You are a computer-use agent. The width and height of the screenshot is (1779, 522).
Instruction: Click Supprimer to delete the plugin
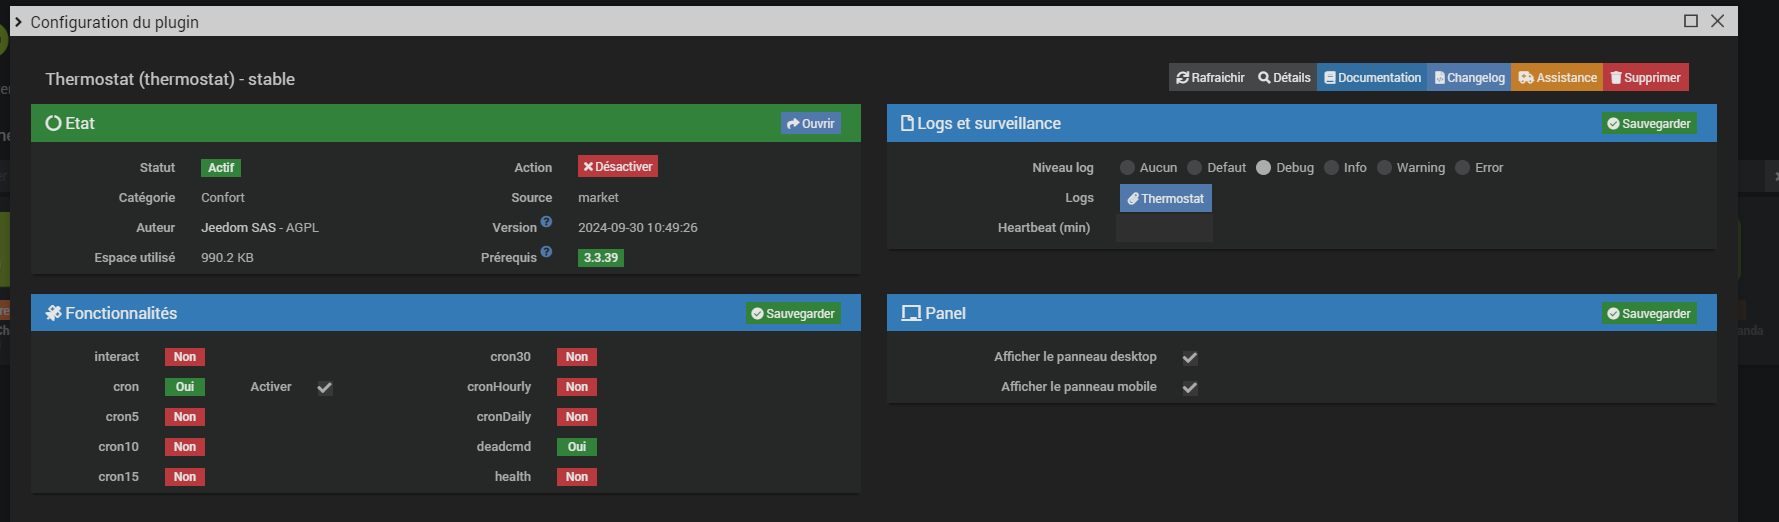point(1645,78)
